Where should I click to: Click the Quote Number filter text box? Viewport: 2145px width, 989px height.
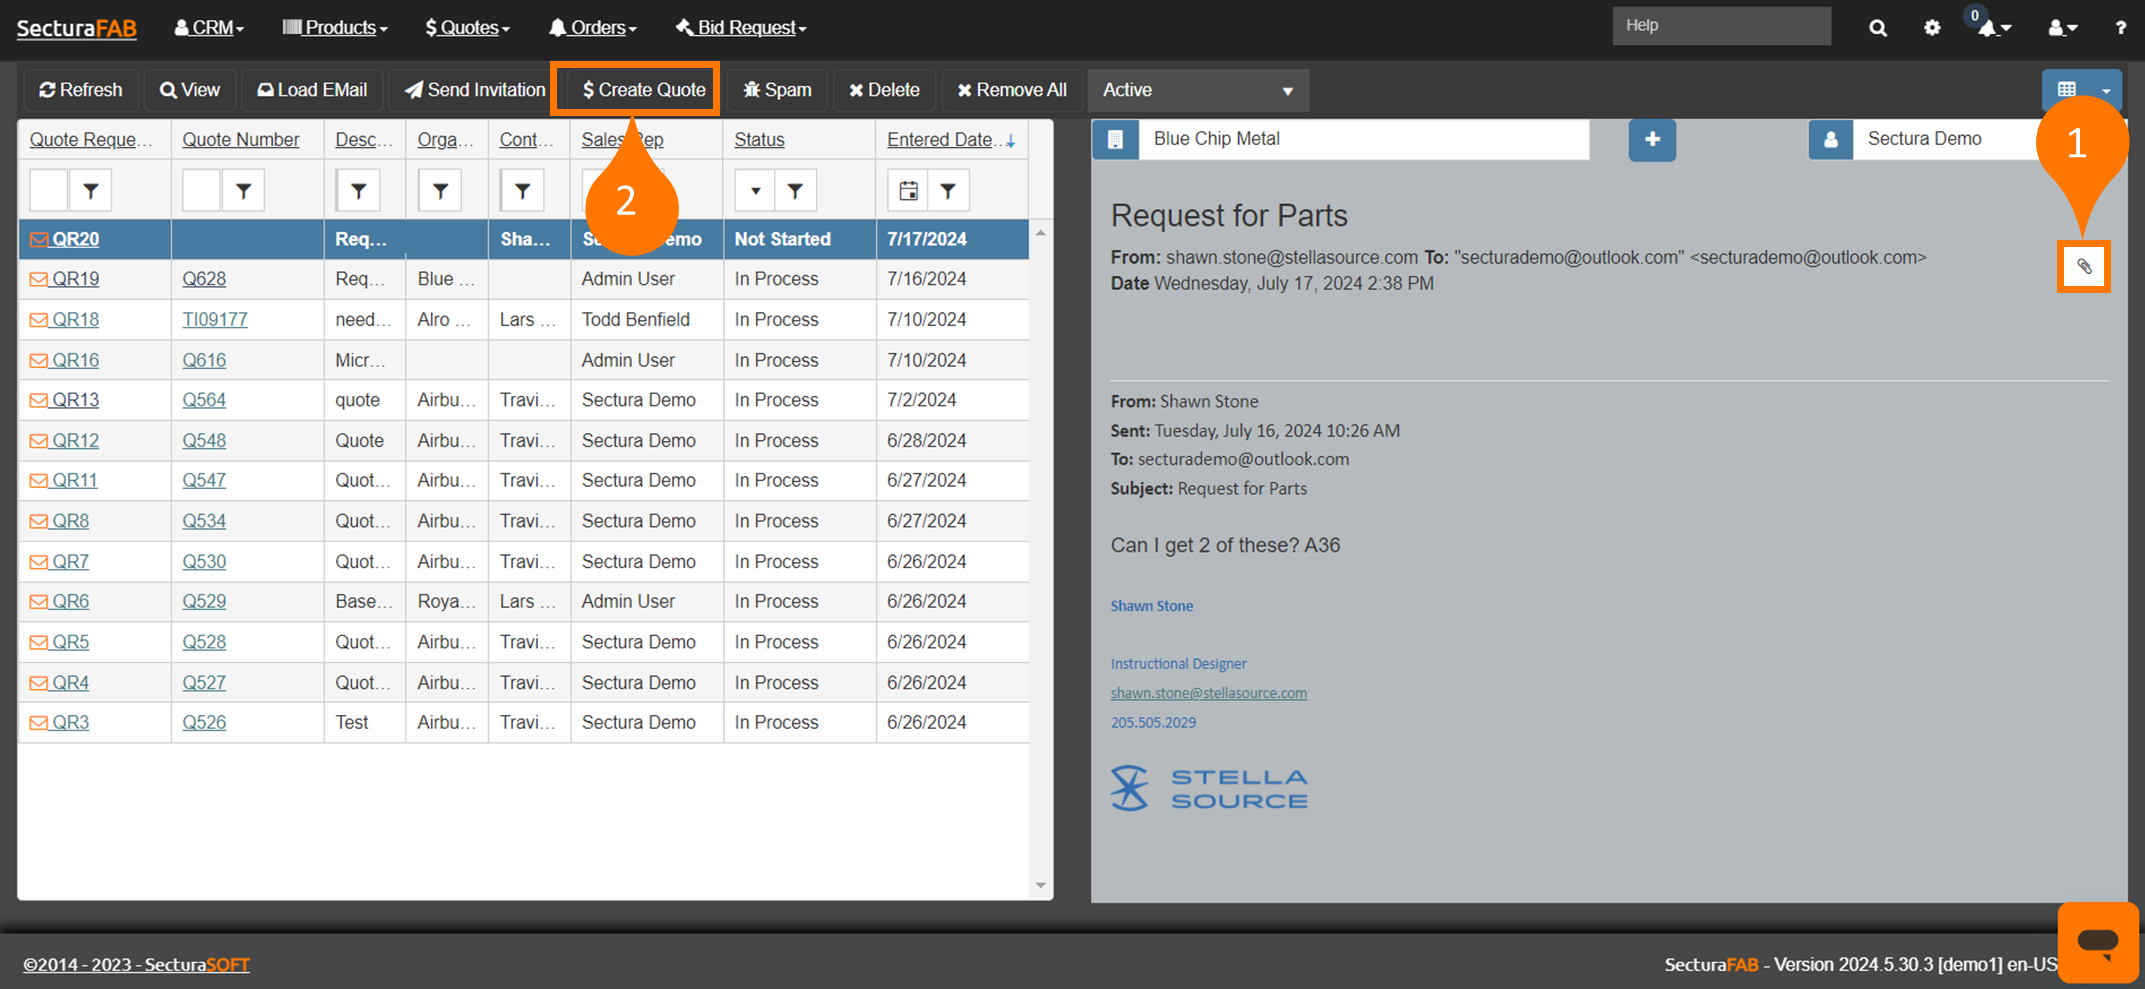point(201,190)
